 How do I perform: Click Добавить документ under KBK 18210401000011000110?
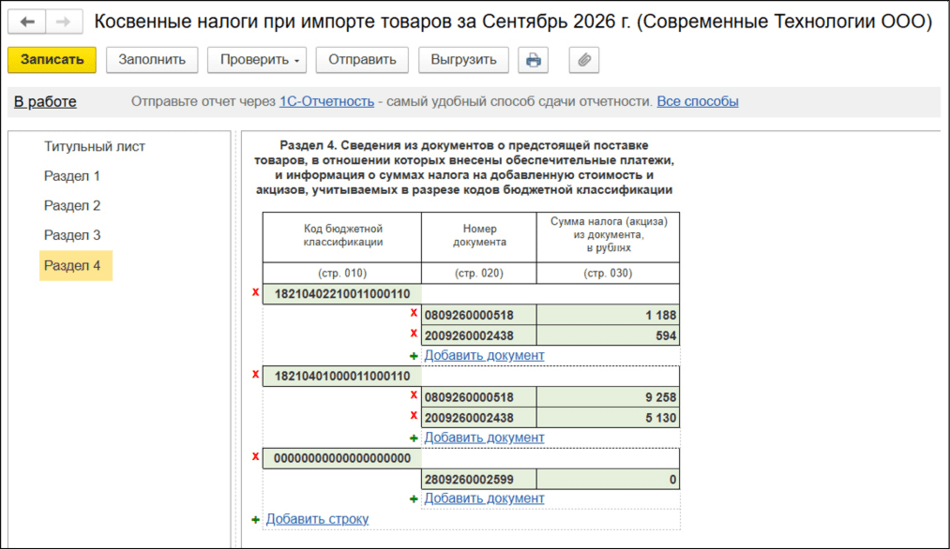[x=484, y=438]
